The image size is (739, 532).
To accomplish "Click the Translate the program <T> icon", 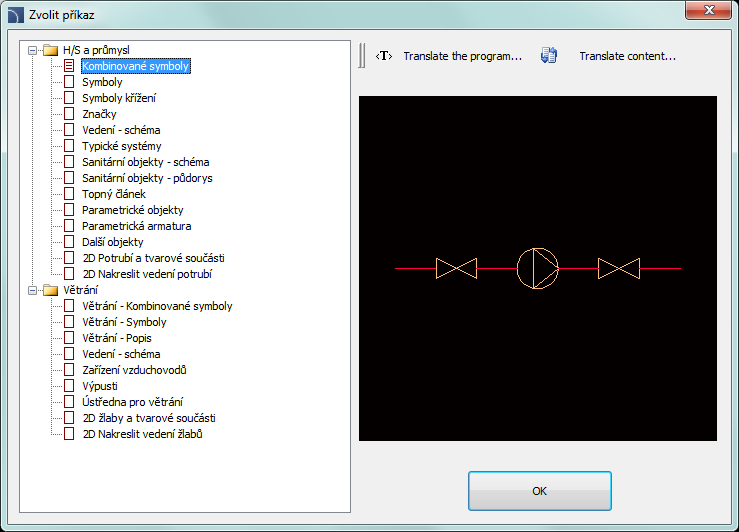I will [384, 56].
